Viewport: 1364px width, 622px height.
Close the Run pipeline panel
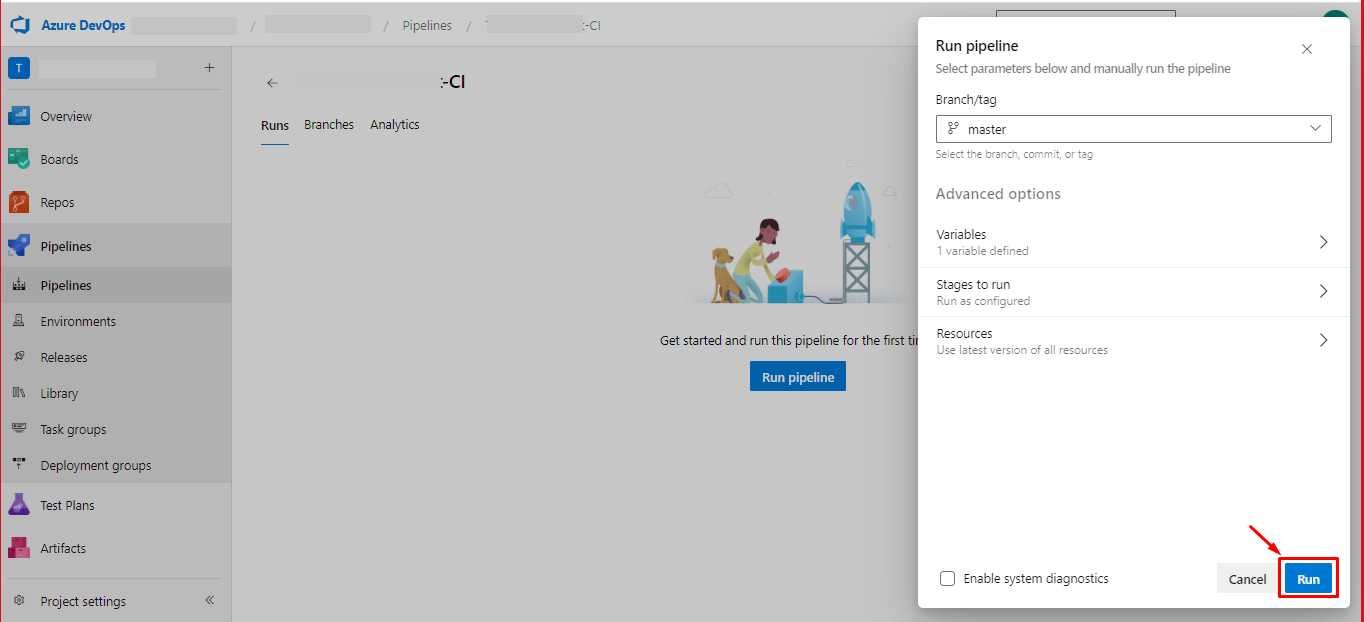pyautogui.click(x=1307, y=49)
